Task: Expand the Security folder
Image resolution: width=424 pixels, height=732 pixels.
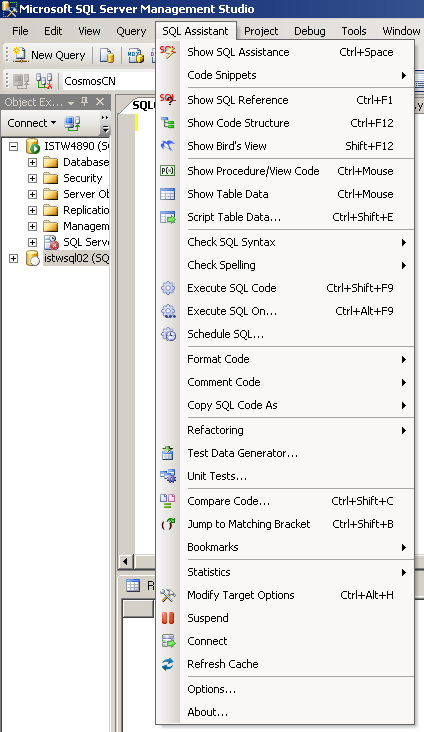Action: coord(32,178)
